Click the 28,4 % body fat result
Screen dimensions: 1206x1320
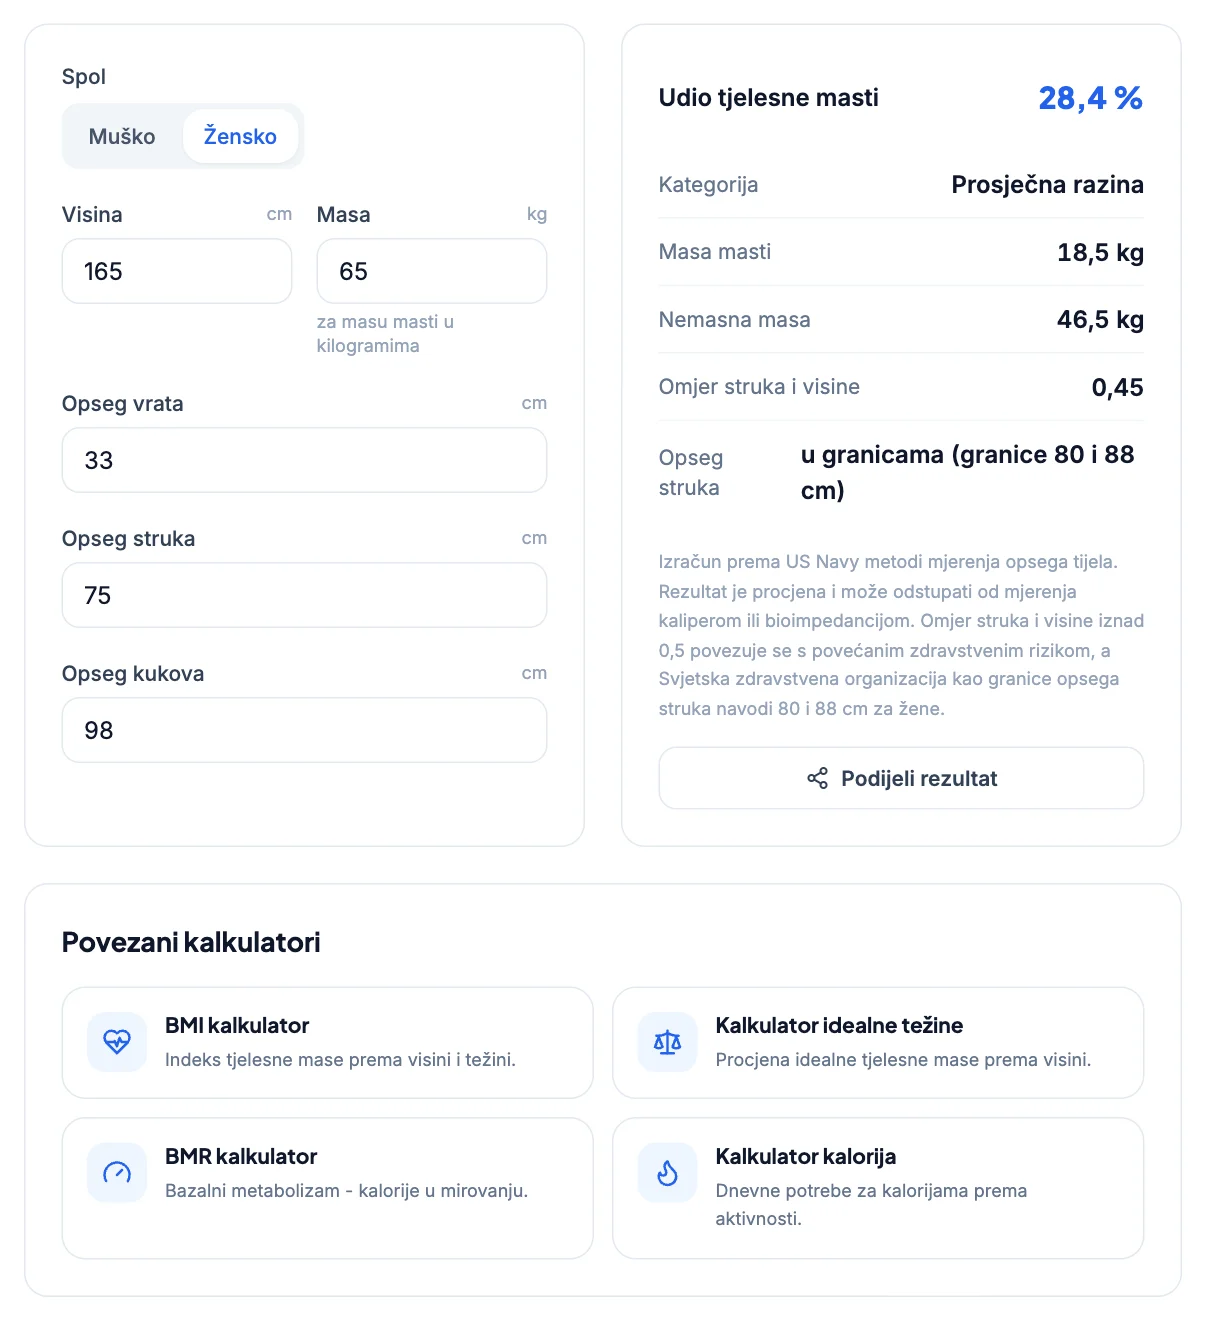coord(1090,98)
